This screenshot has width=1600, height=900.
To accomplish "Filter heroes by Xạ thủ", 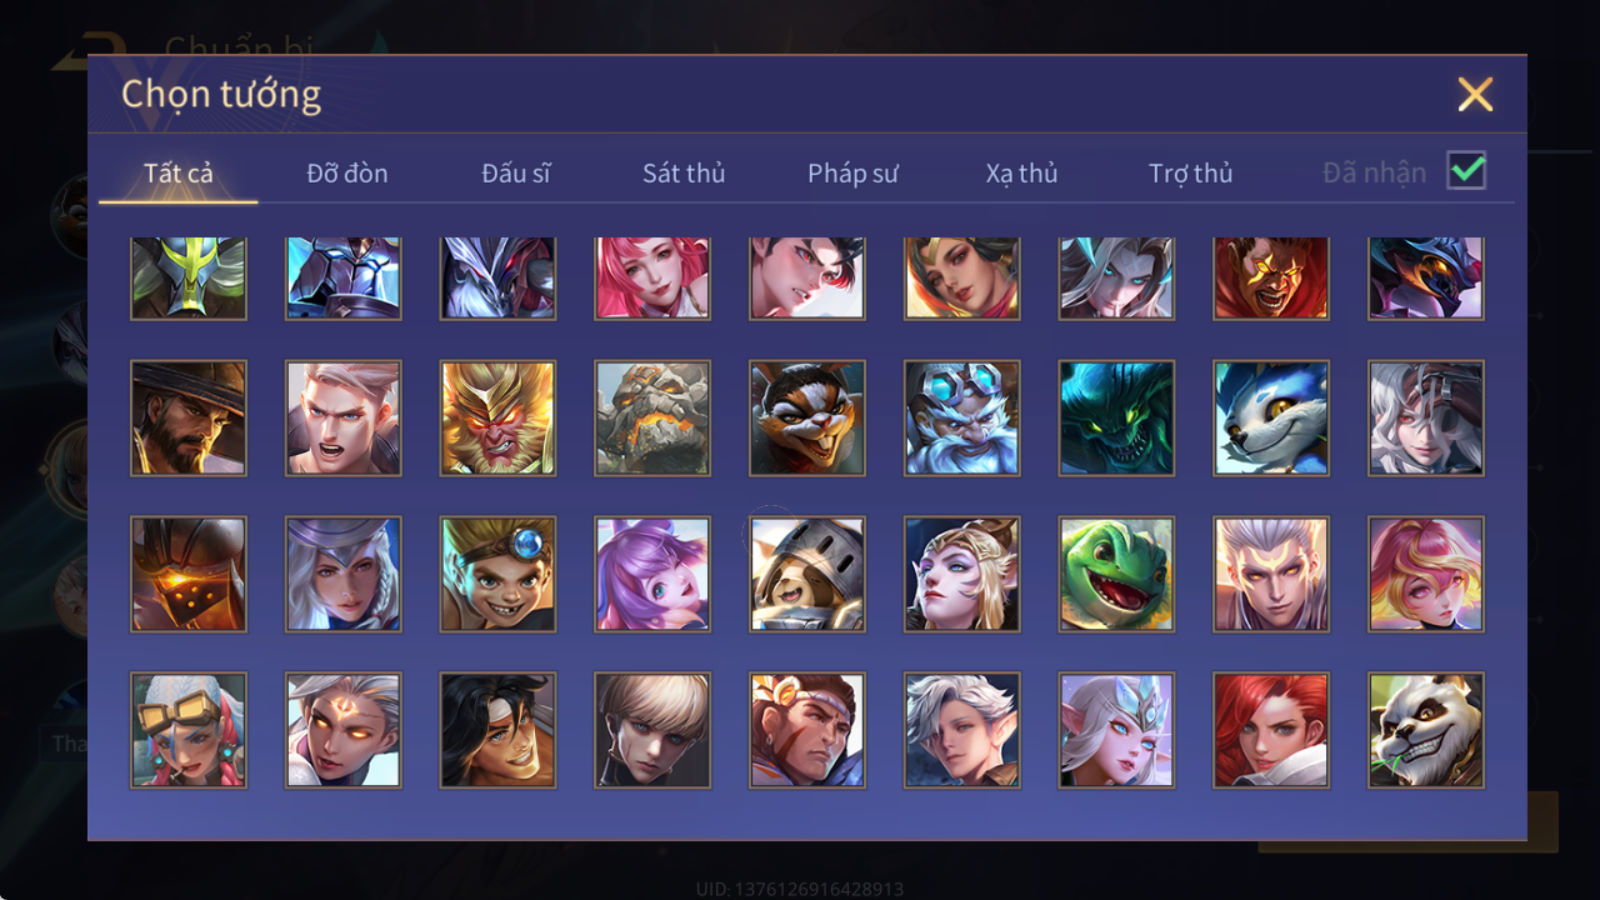I will tap(1021, 173).
